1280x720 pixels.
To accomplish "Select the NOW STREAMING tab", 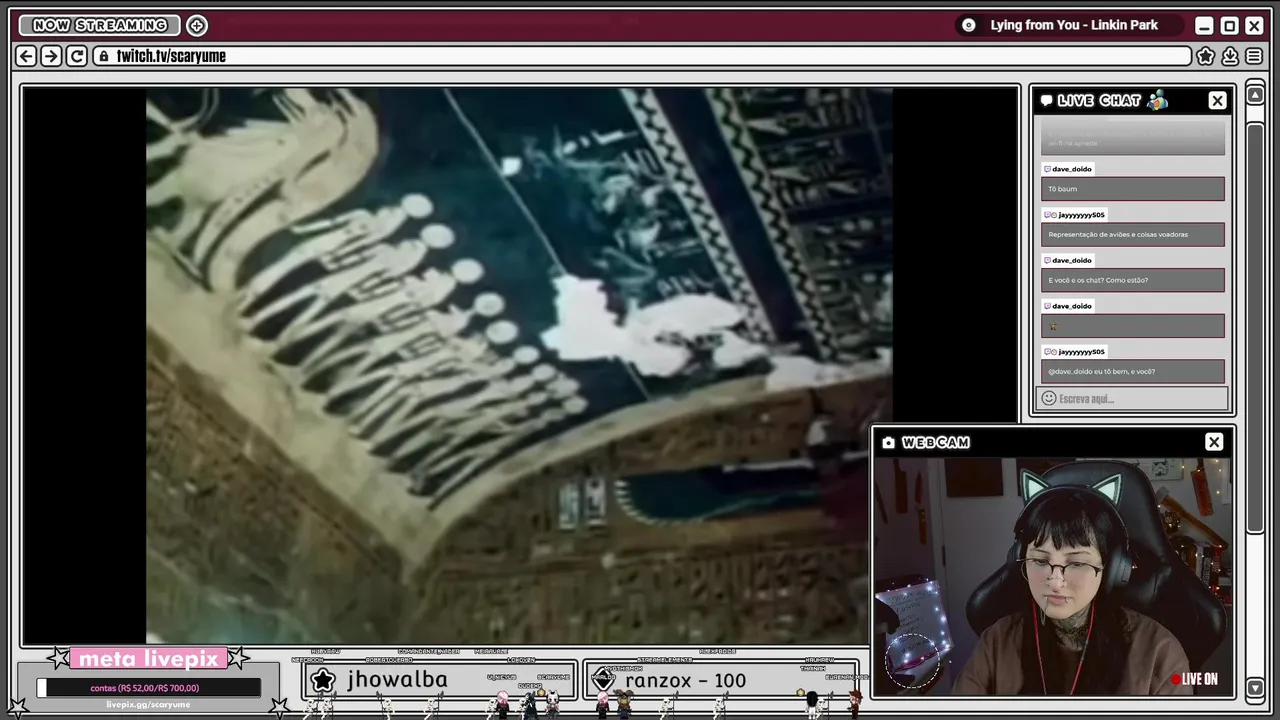I will (100, 25).
